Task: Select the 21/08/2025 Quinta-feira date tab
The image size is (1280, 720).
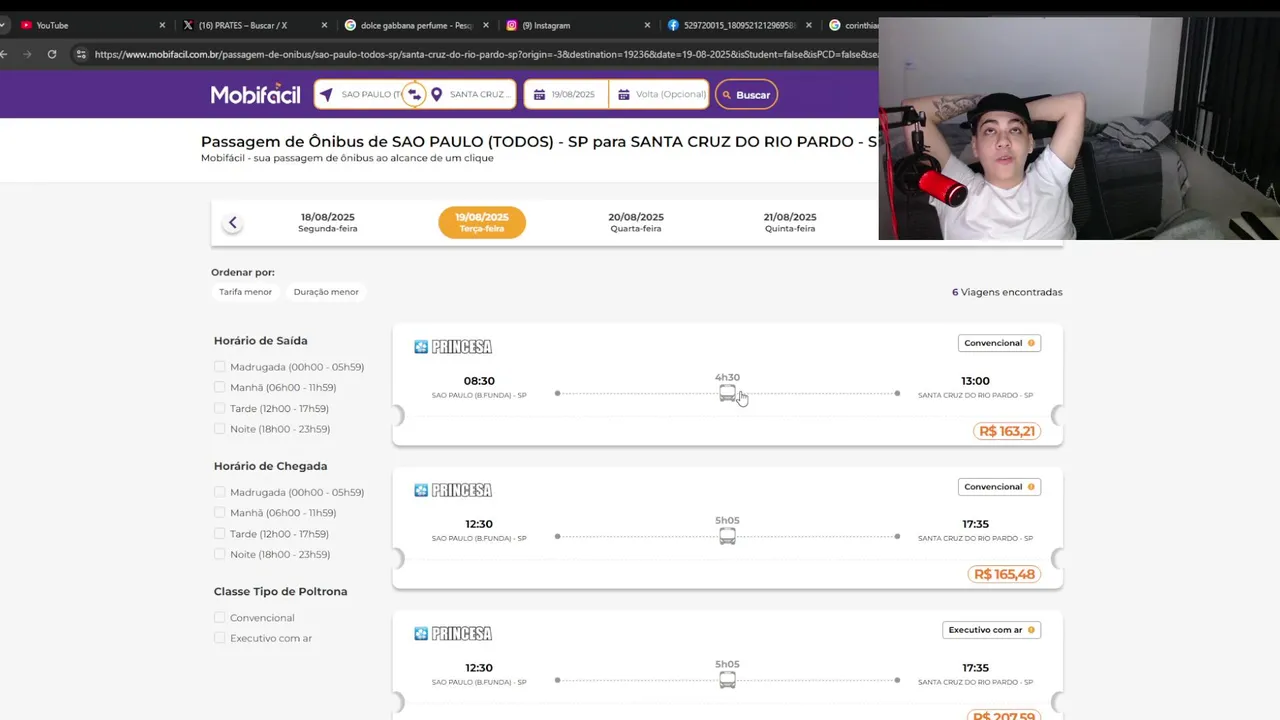Action: pyautogui.click(x=790, y=222)
